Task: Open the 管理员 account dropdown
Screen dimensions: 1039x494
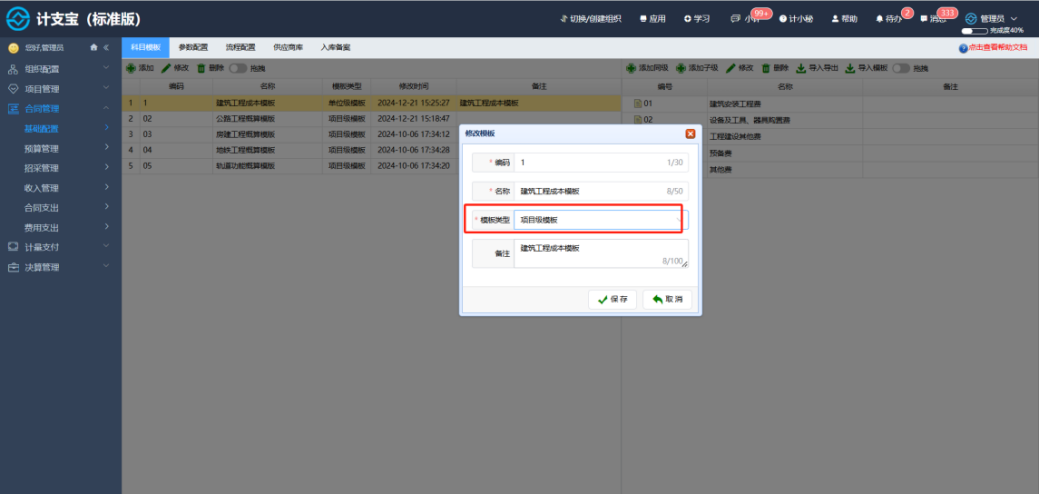Action: coord(991,19)
